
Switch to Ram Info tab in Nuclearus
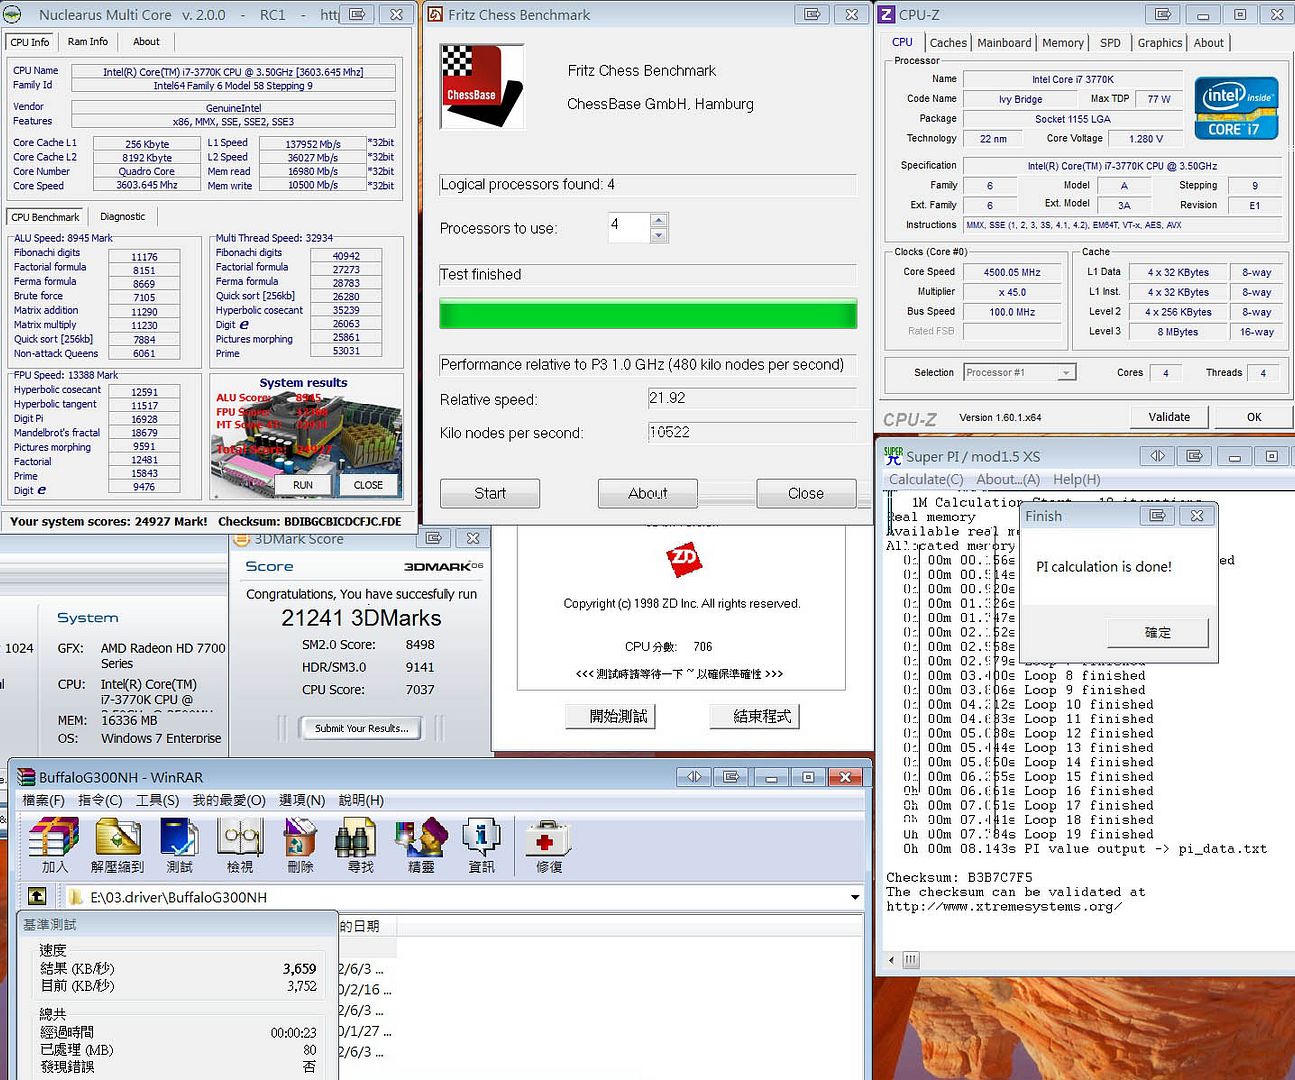tap(88, 42)
